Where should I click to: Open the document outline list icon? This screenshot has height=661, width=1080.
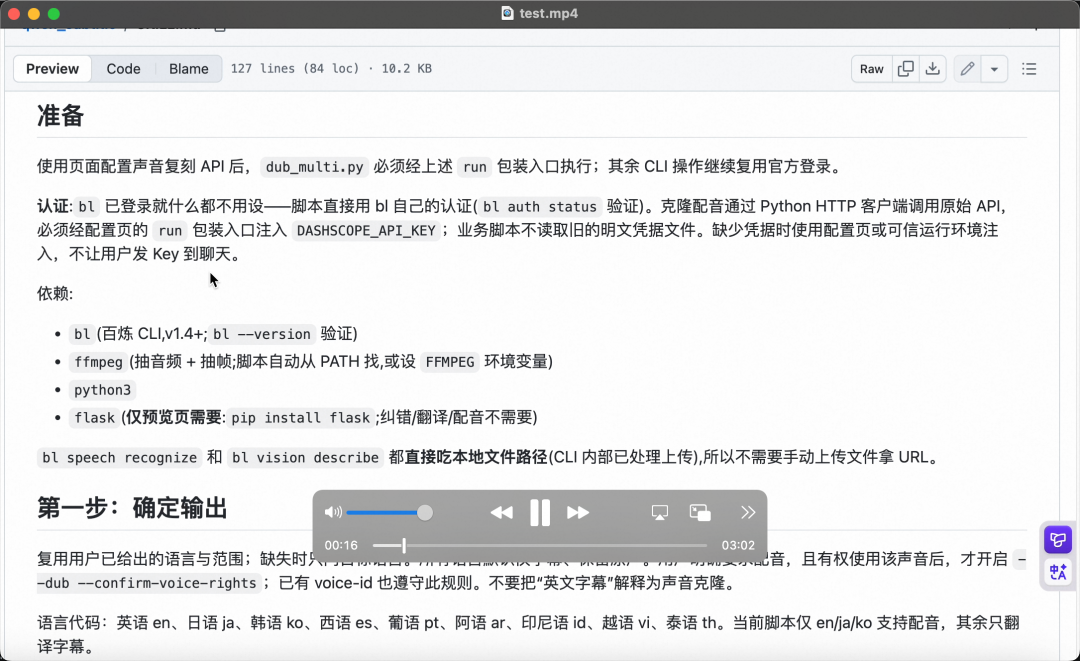pyautogui.click(x=1029, y=69)
